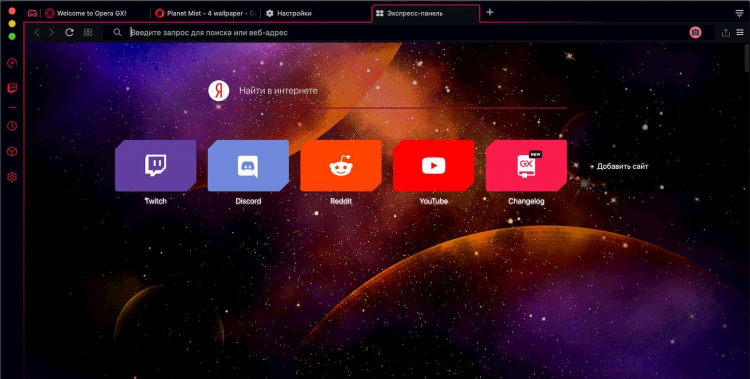Go forward with right arrow

(51, 33)
